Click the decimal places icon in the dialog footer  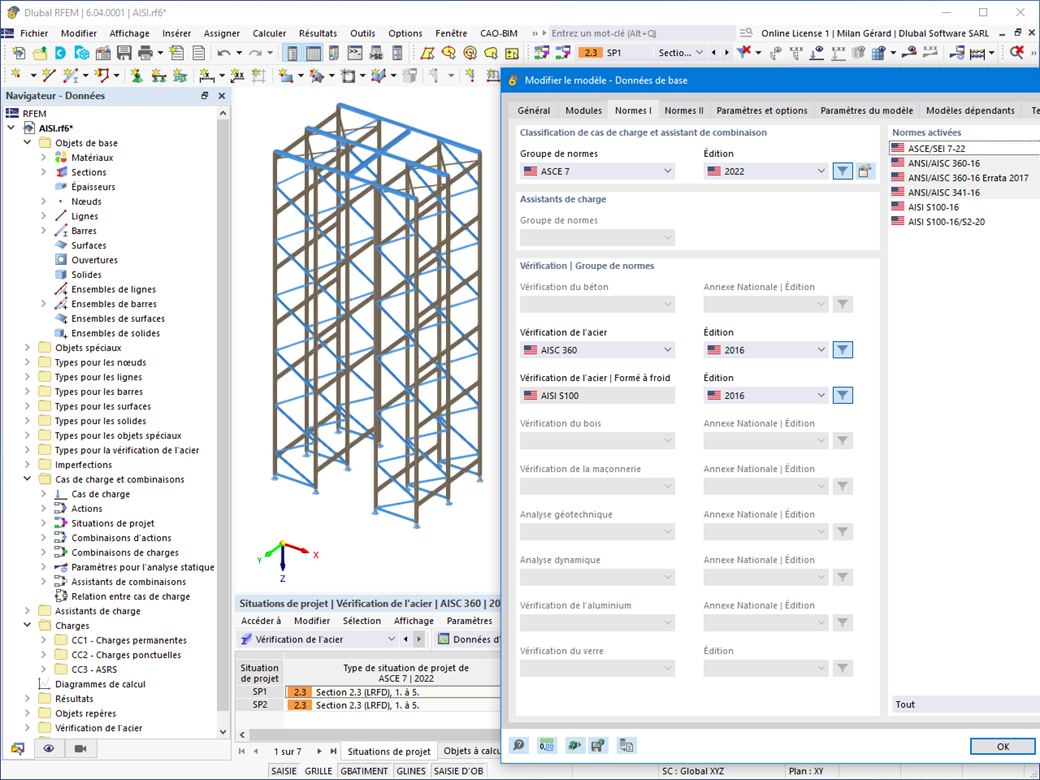click(546, 745)
